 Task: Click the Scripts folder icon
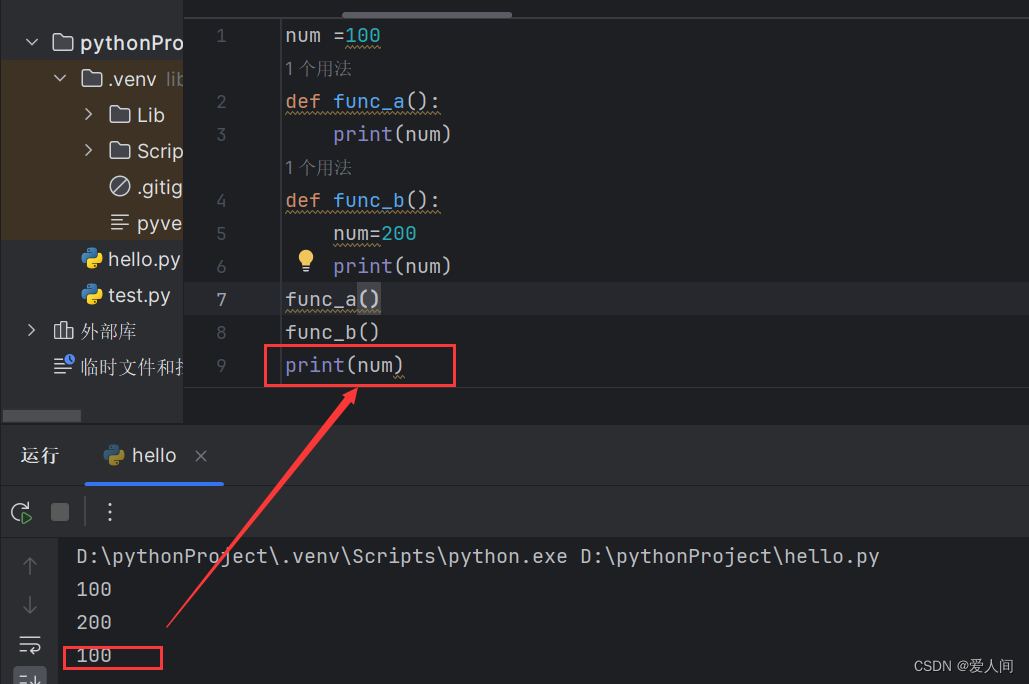click(x=119, y=151)
